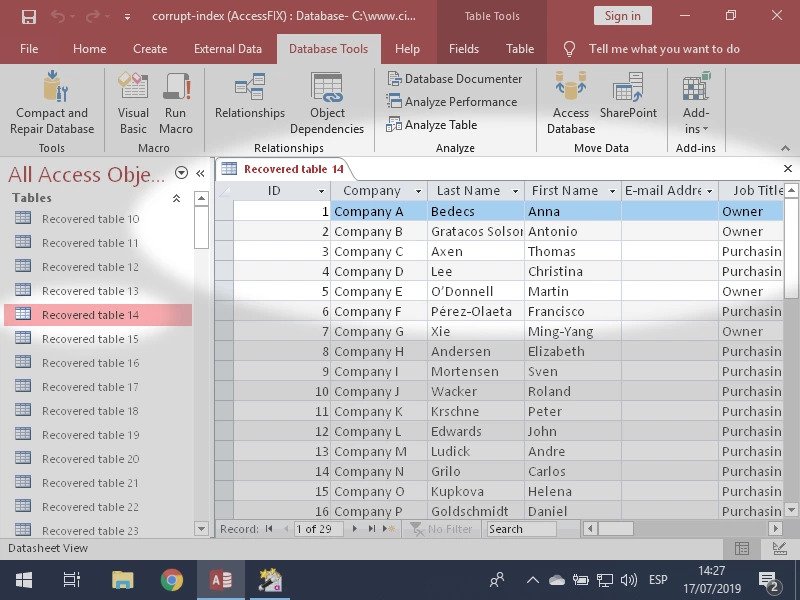The height and width of the screenshot is (600, 800).
Task: Launch the Database Documenter
Action: point(456,78)
